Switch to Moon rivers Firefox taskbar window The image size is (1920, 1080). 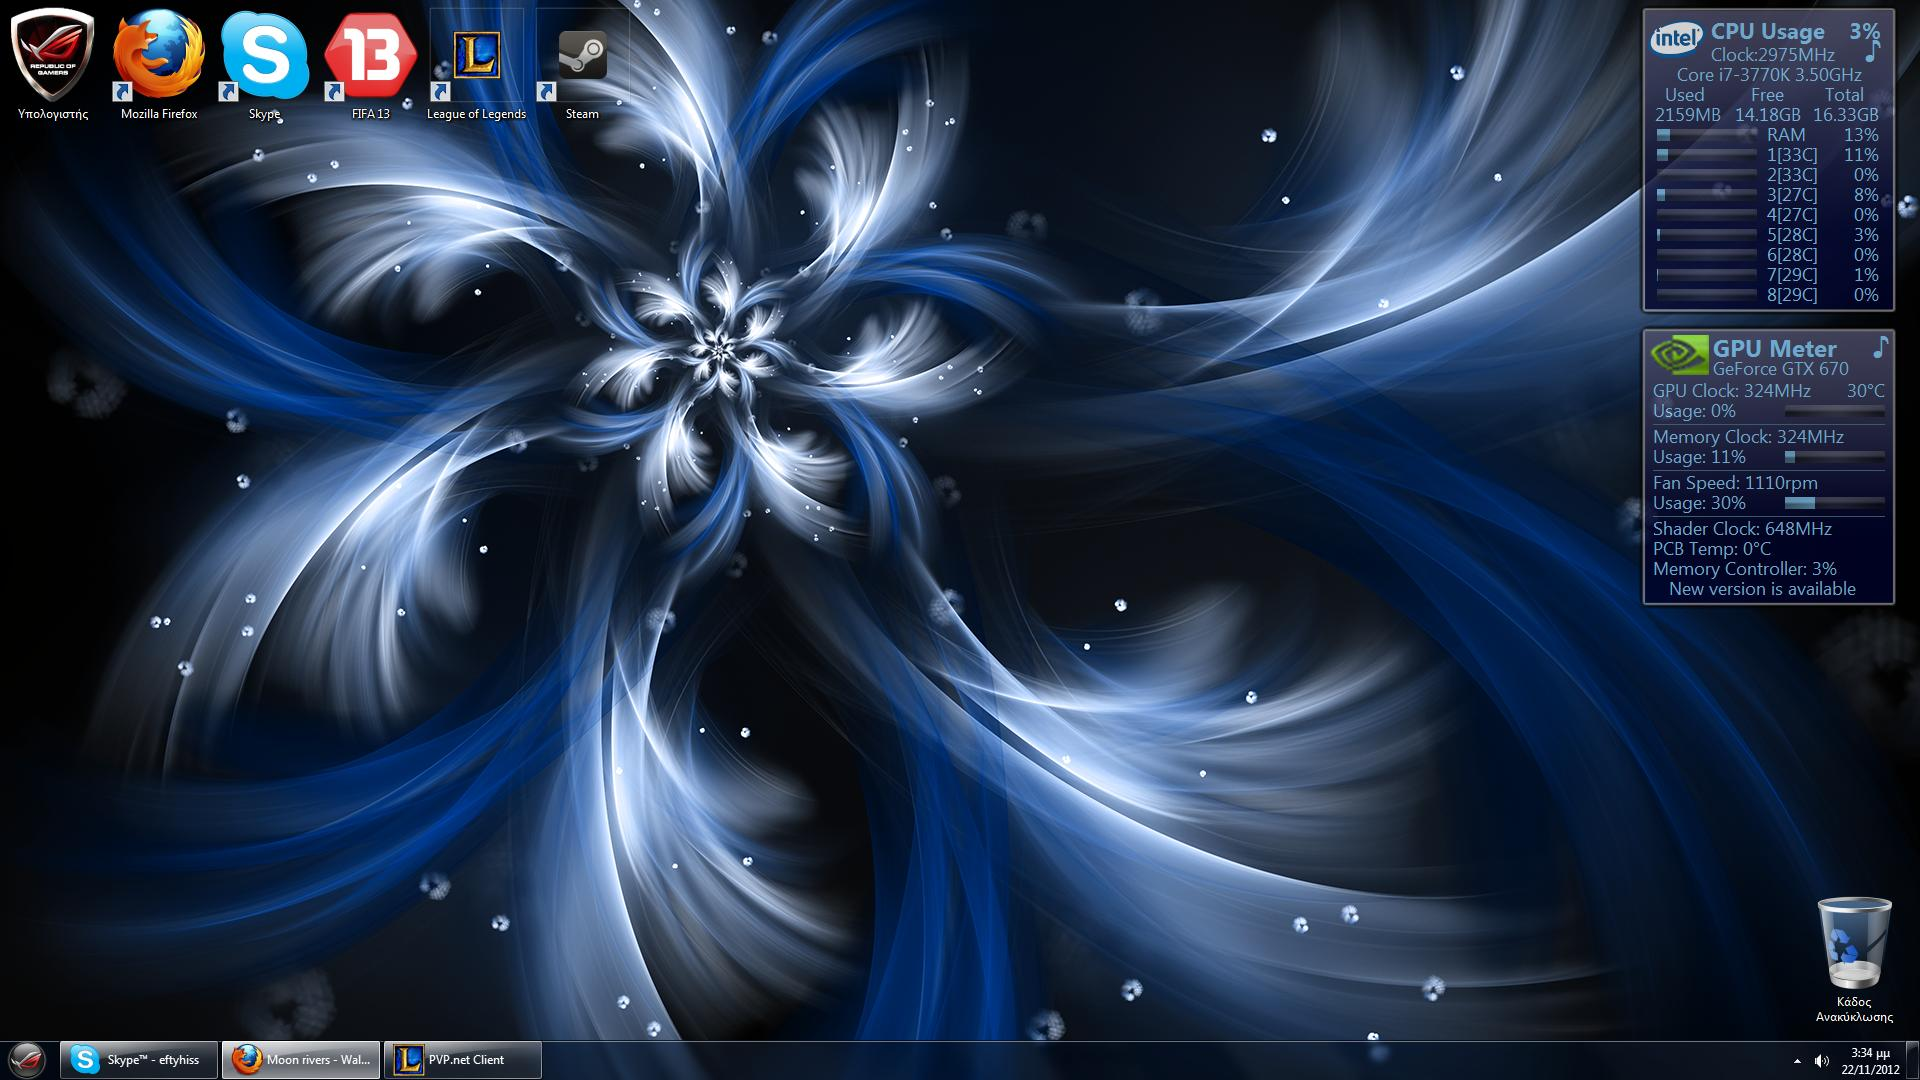pos(301,1060)
